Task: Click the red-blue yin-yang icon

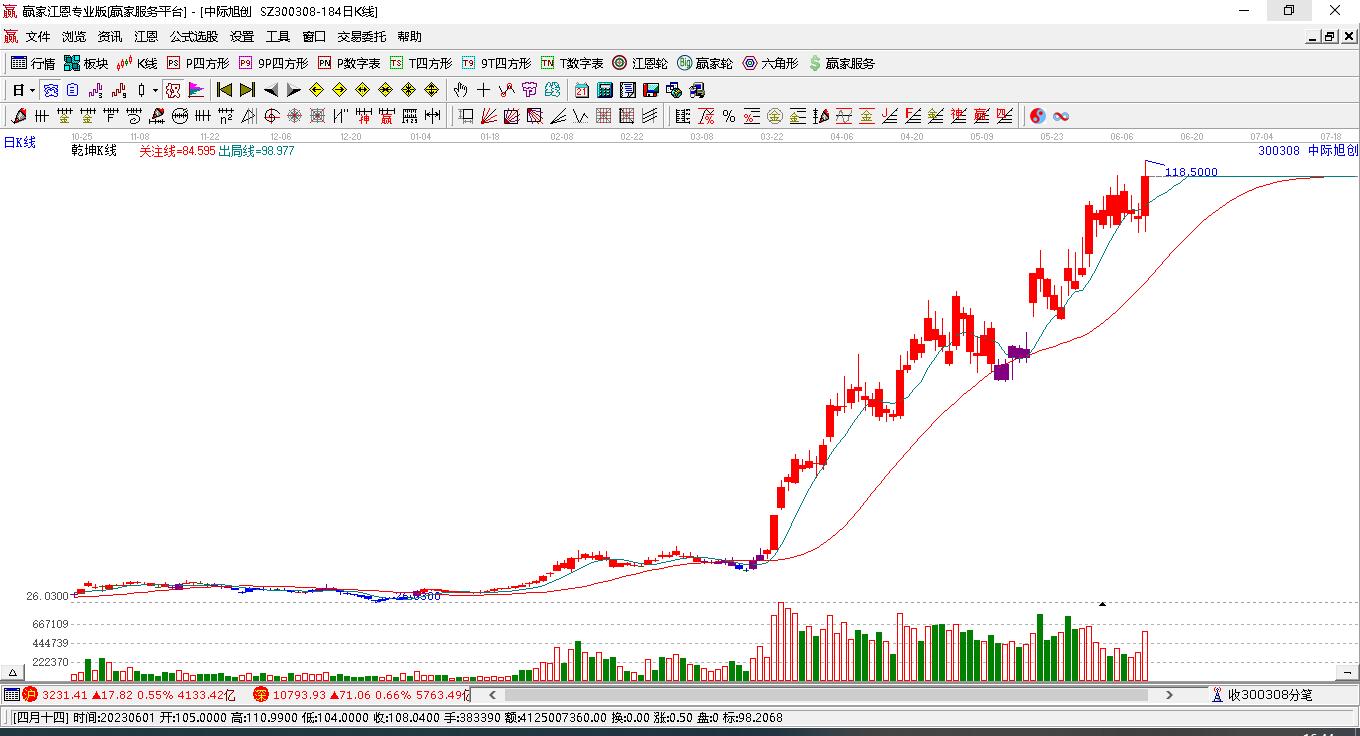Action: pos(1038,116)
